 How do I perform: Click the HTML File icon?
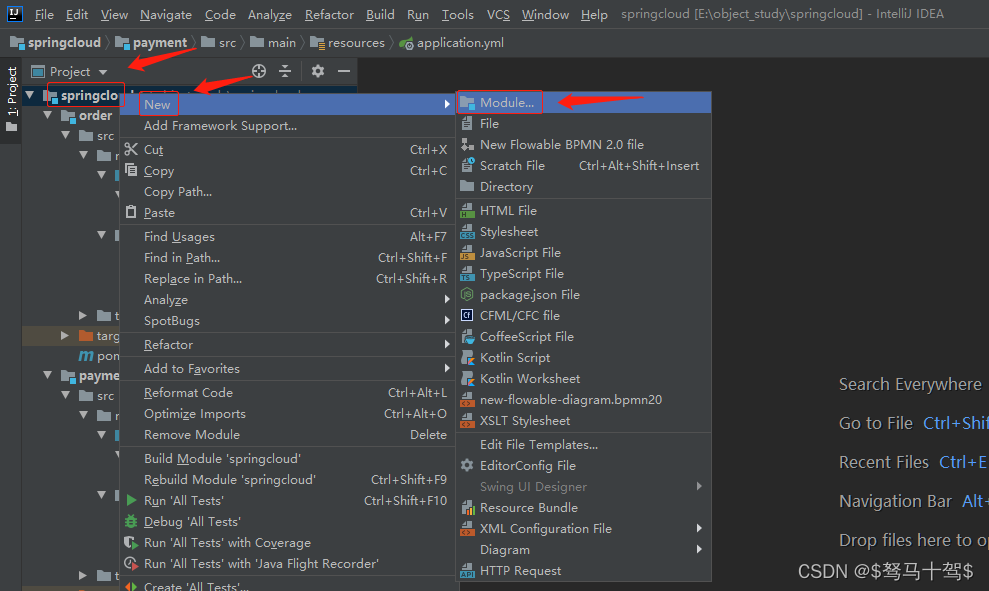pos(467,211)
